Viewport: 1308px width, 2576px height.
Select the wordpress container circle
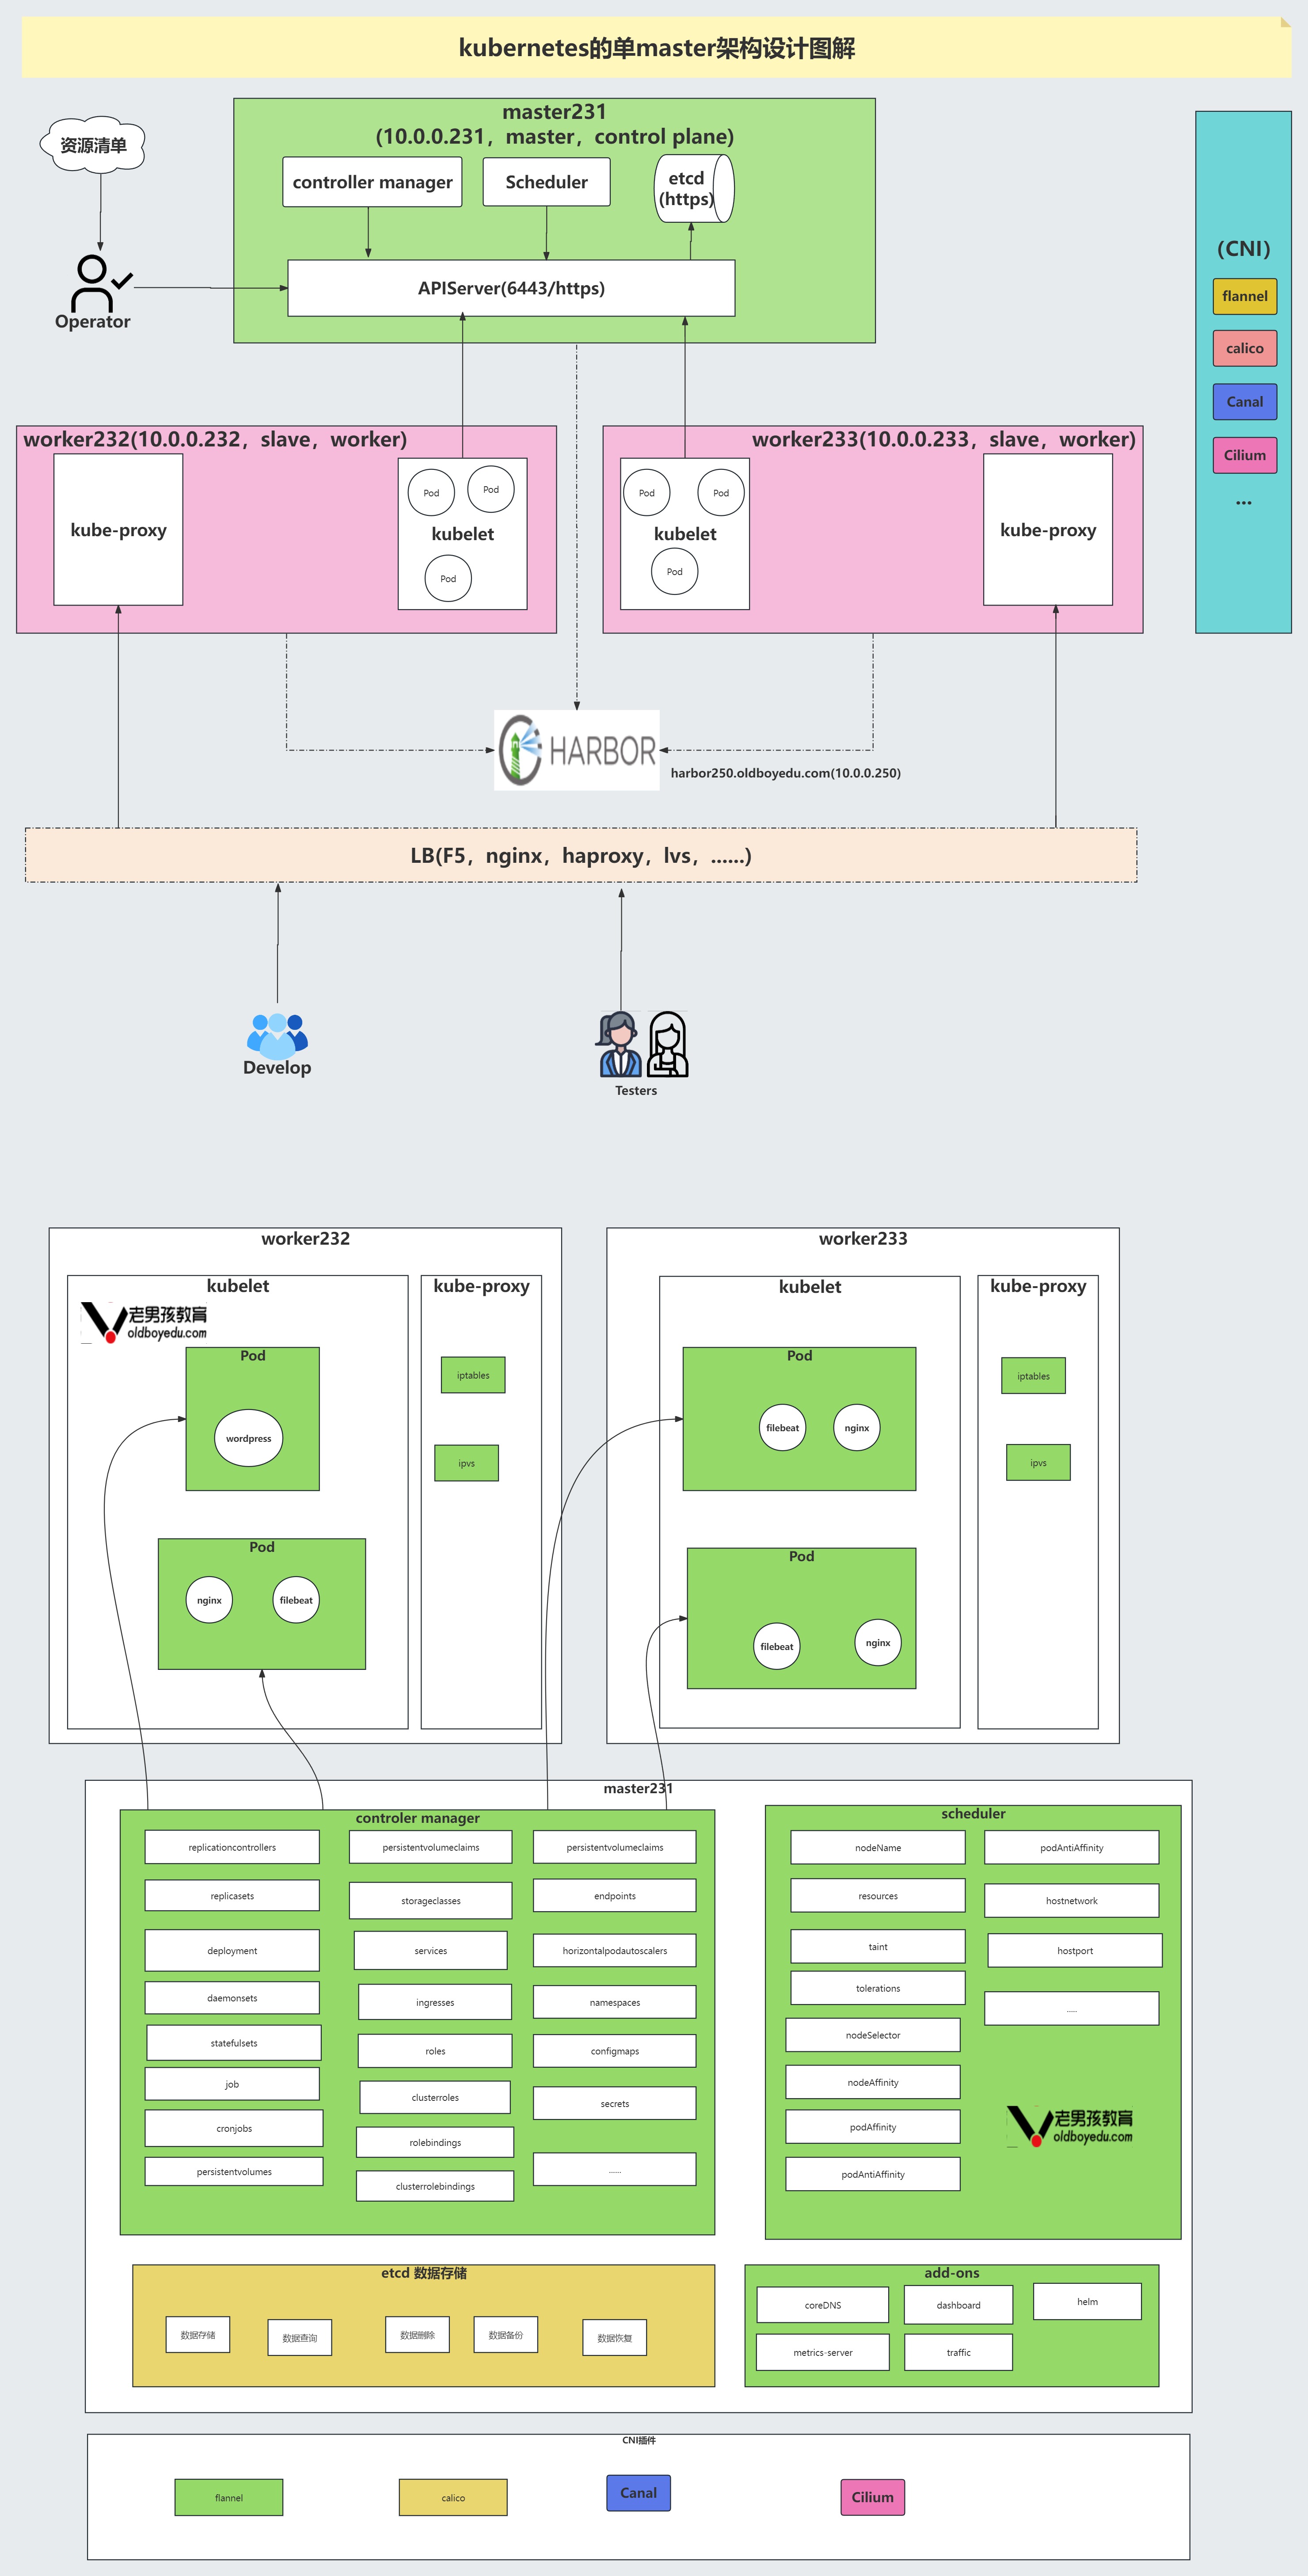point(248,1438)
